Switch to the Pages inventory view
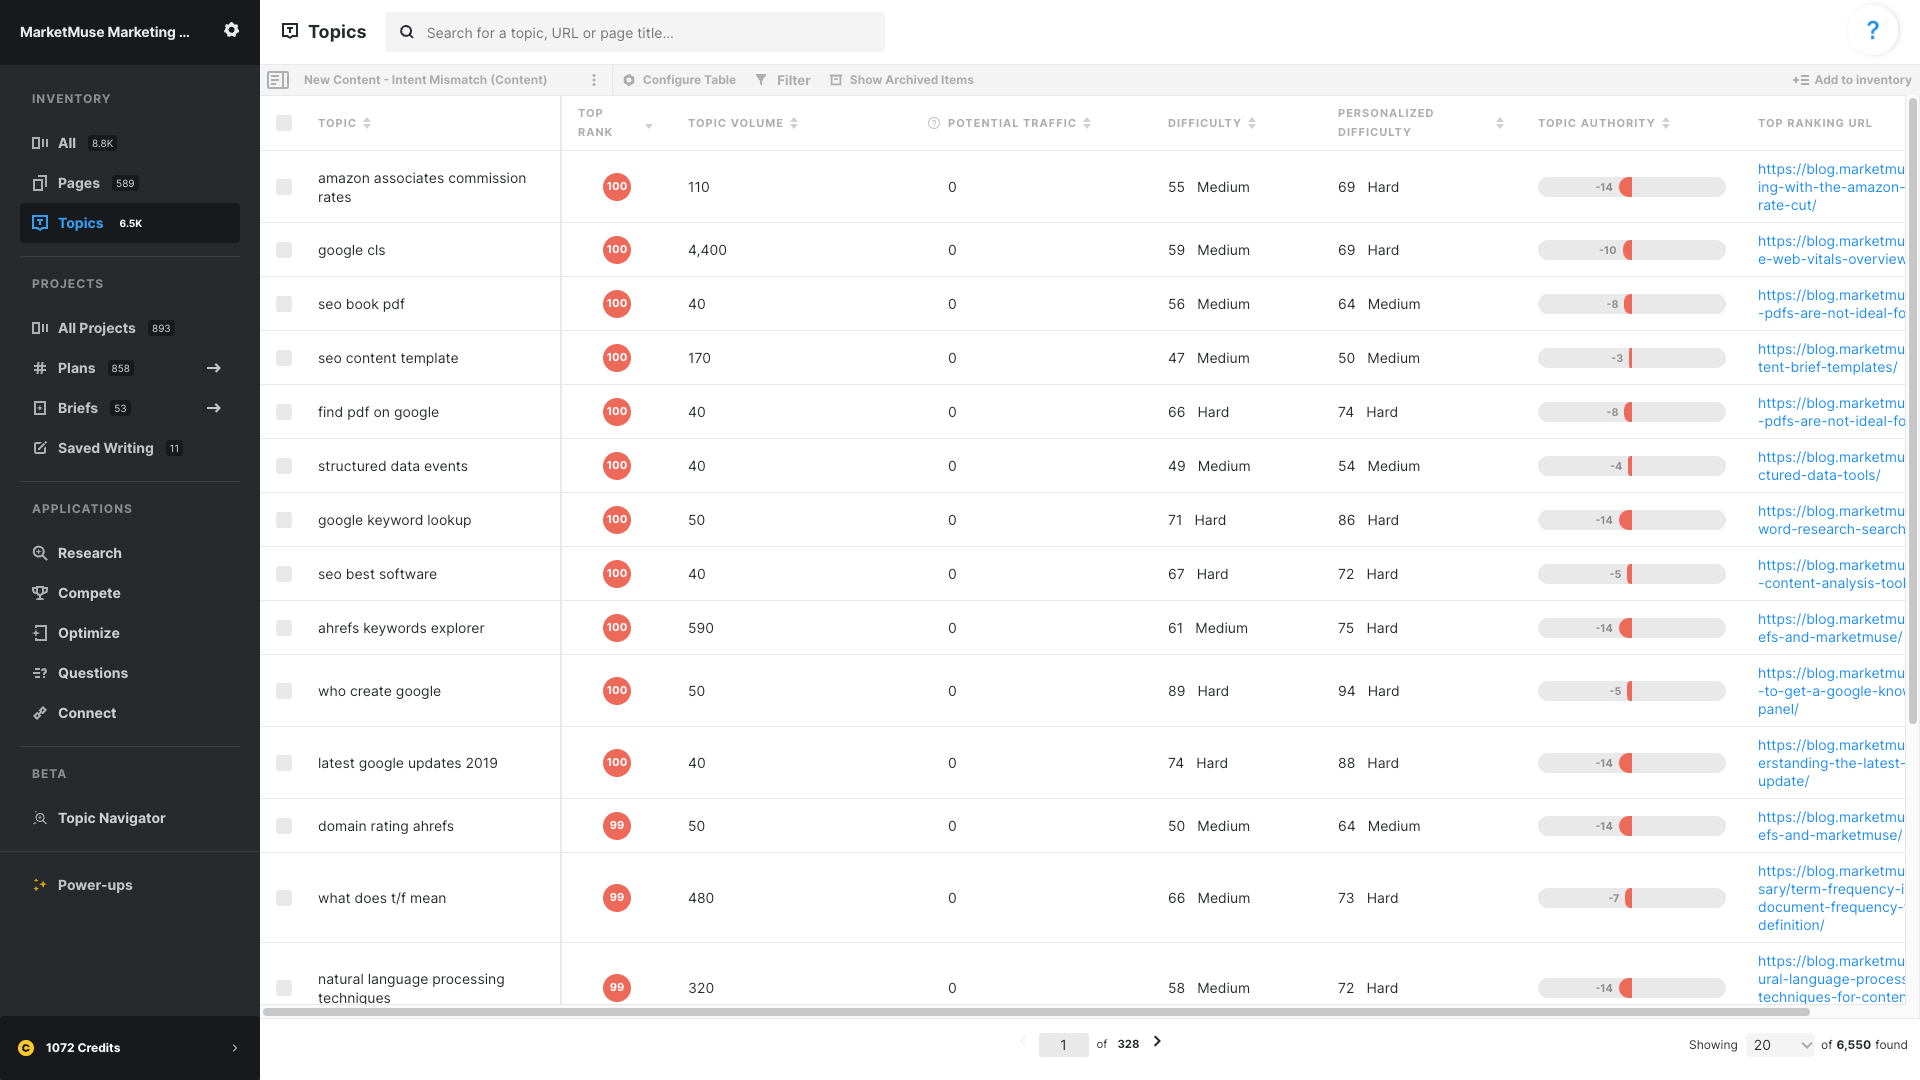This screenshot has width=1920, height=1080. pos(77,182)
